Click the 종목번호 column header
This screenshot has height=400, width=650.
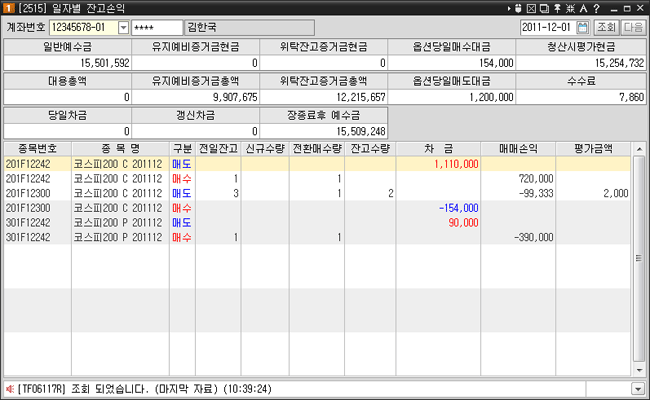point(37,149)
